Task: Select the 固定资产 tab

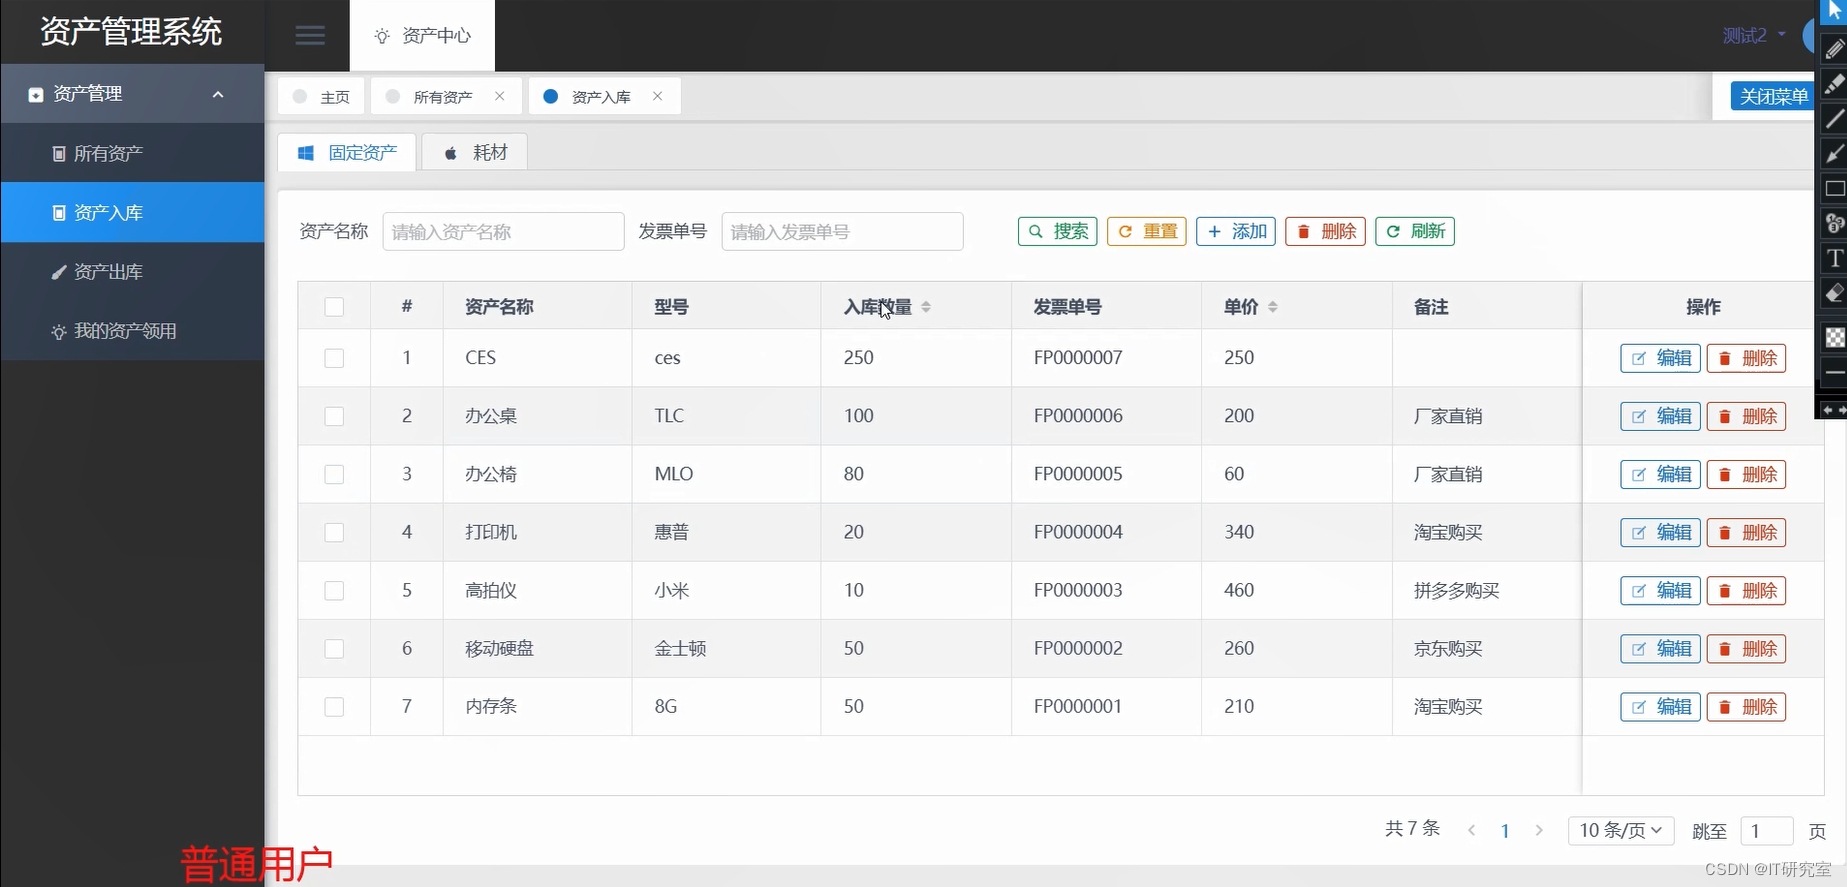Action: (x=347, y=152)
